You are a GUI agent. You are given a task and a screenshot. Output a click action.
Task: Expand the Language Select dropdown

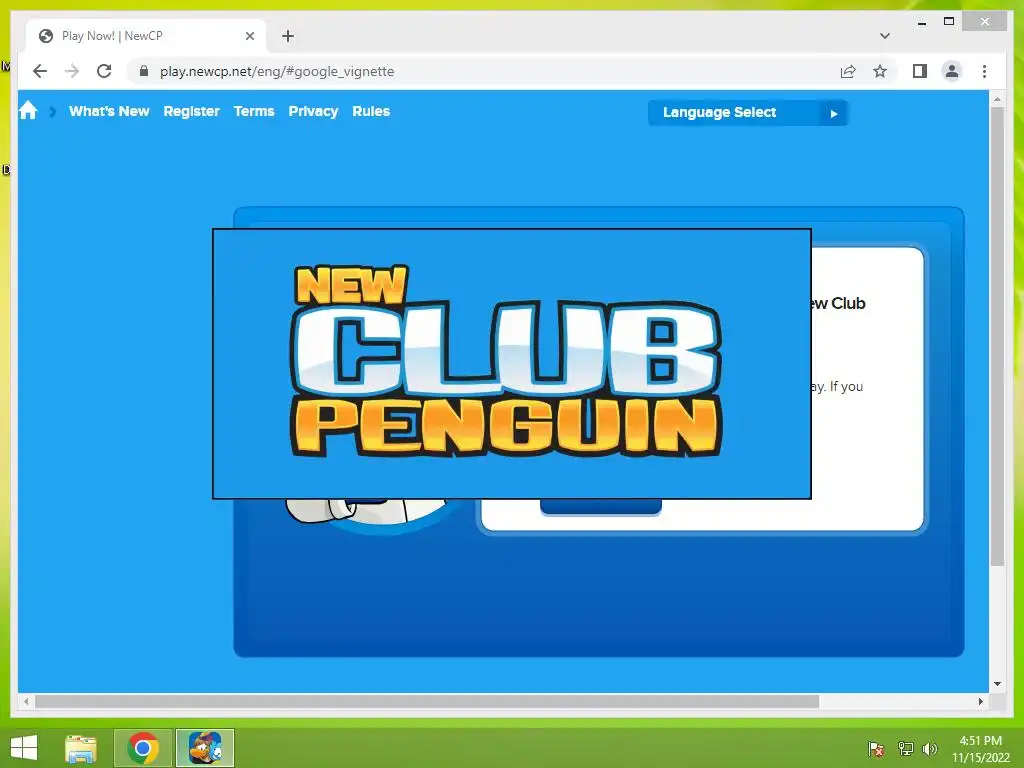point(748,112)
